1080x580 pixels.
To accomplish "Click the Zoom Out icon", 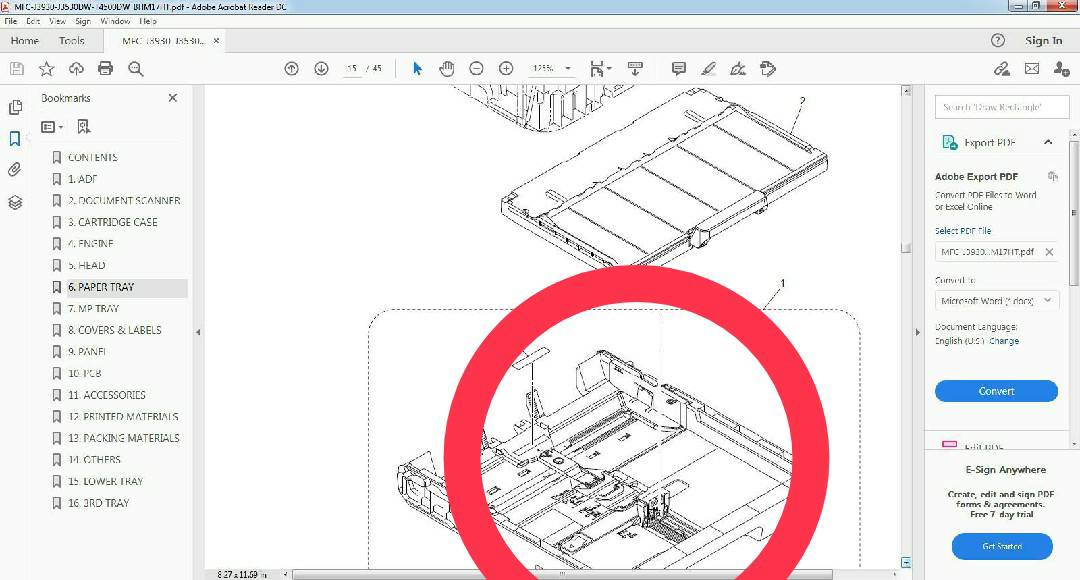I will click(476, 68).
